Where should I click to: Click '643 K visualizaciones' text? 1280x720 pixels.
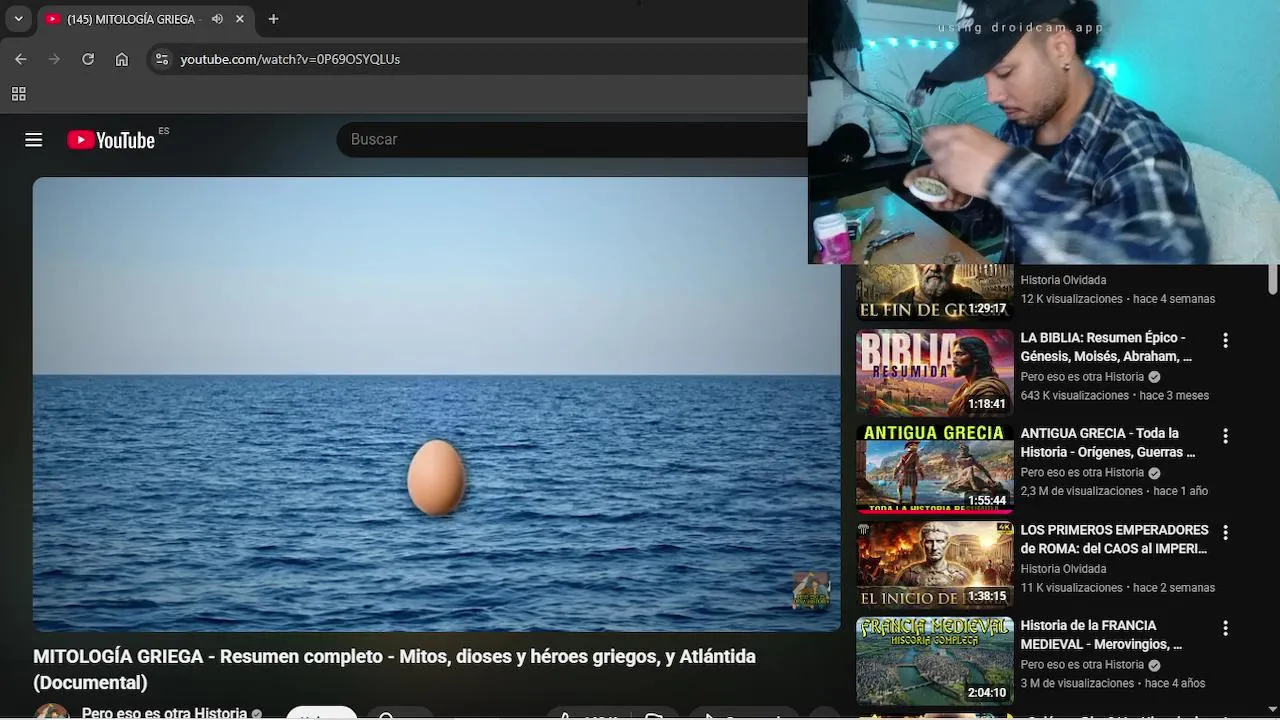tap(1074, 396)
